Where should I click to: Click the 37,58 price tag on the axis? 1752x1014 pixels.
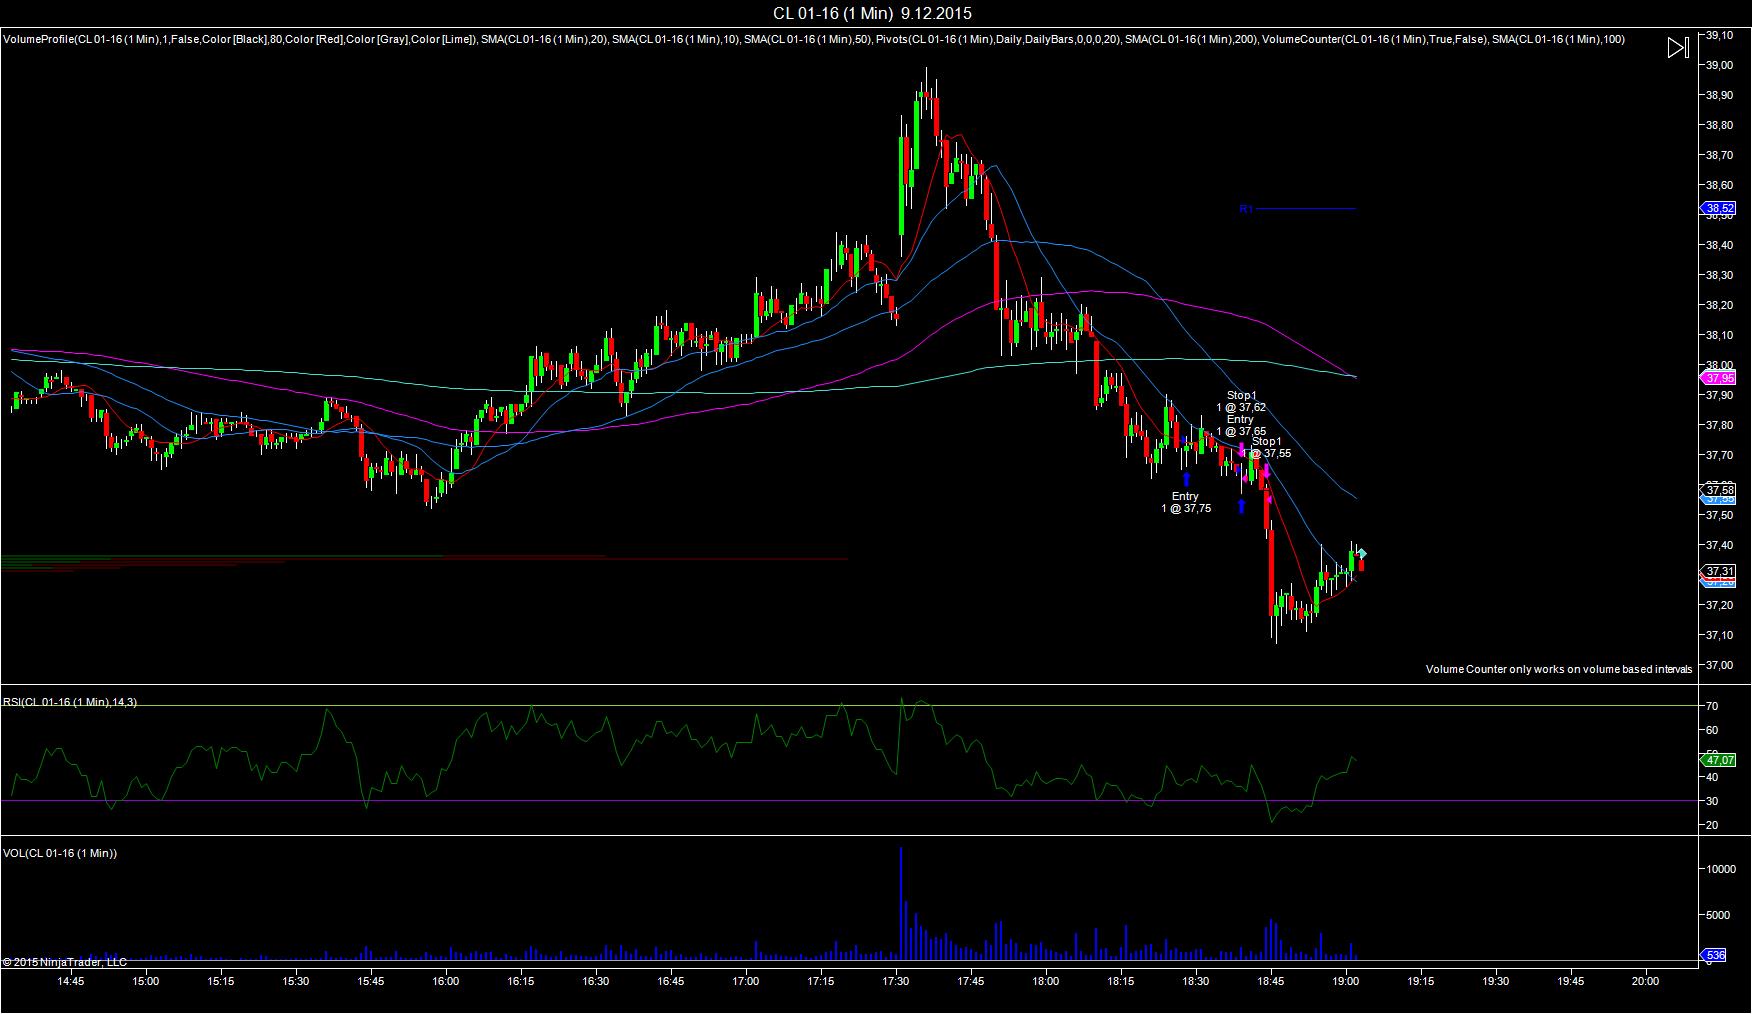(x=1719, y=490)
